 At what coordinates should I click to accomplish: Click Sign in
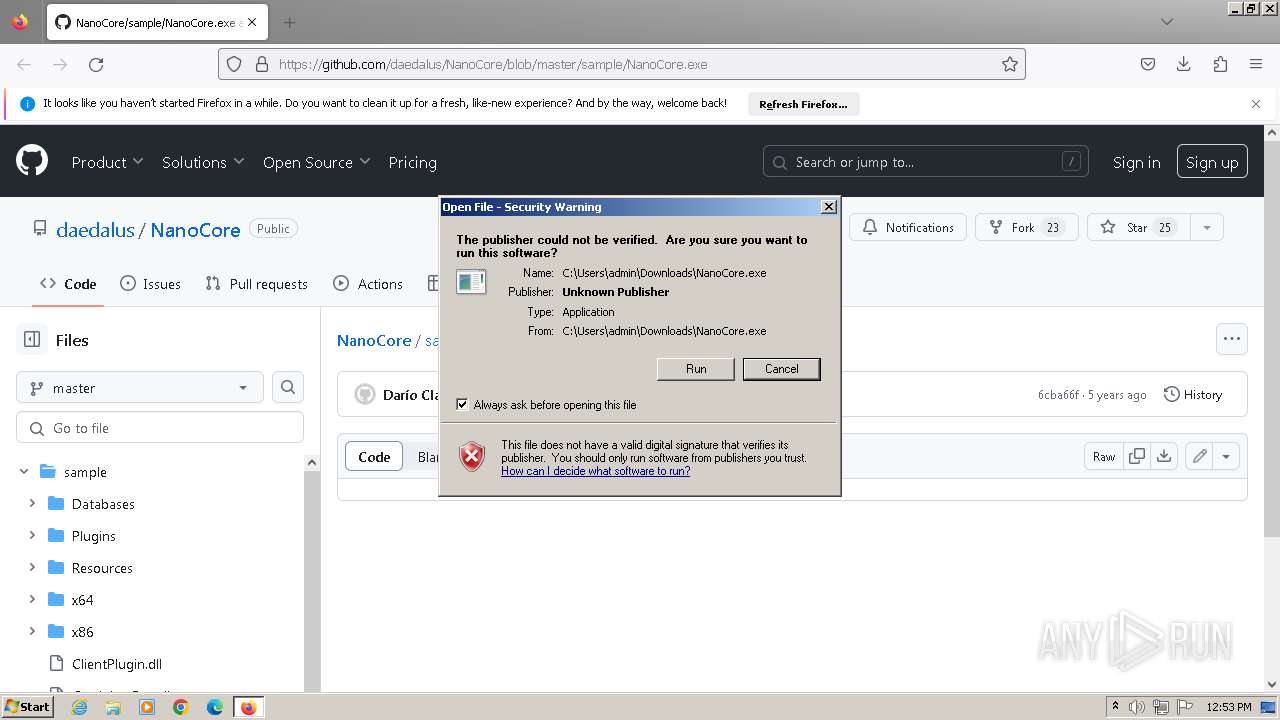[x=1136, y=162]
